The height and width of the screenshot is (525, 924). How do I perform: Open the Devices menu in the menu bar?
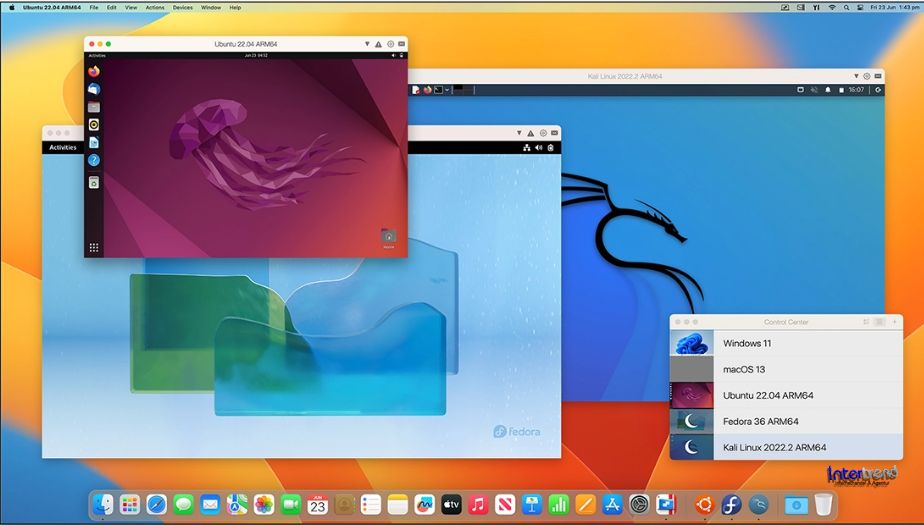pyautogui.click(x=182, y=7)
